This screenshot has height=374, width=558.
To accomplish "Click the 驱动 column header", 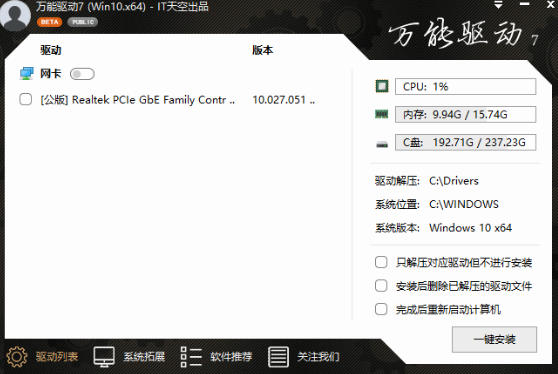I will point(51,50).
